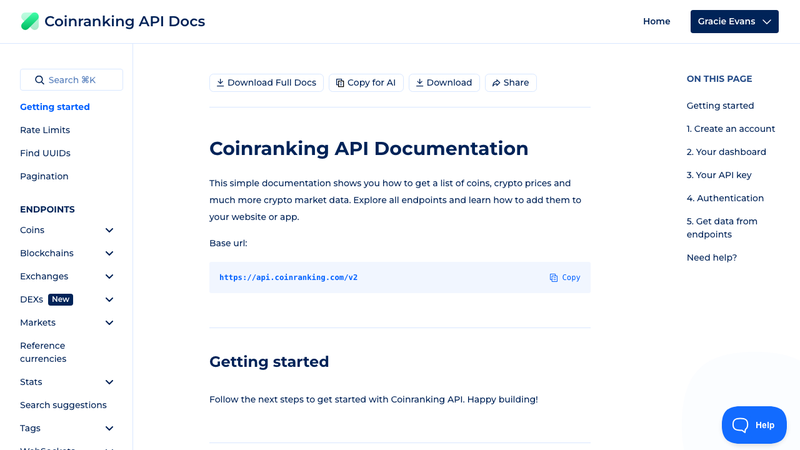The width and height of the screenshot is (800, 450).
Task: Jump to 2. Your dashboard section
Action: coord(726,152)
